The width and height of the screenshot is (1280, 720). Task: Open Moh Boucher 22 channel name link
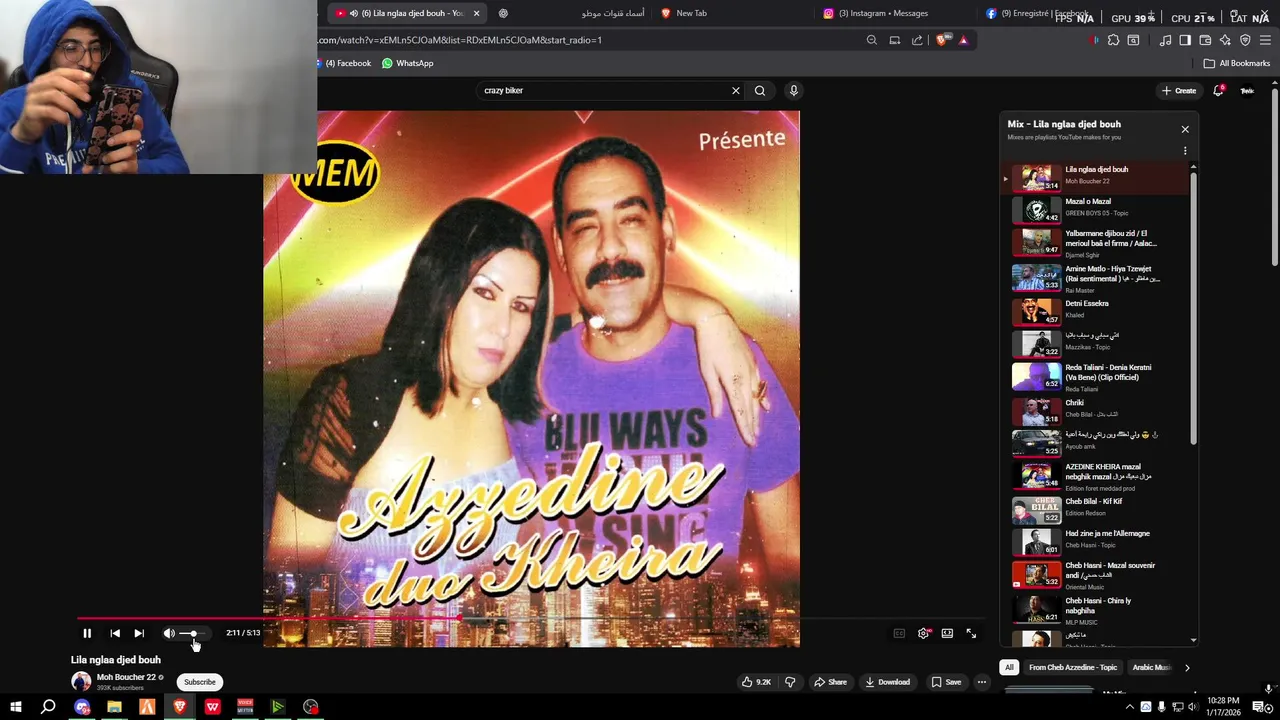(126, 677)
